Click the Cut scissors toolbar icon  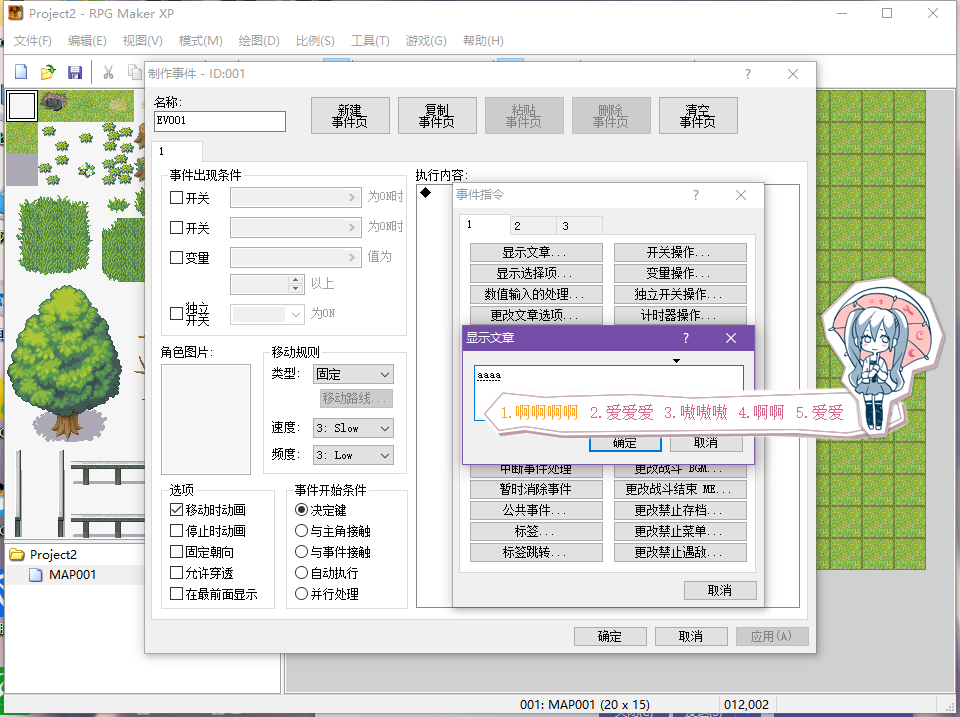click(x=108, y=72)
